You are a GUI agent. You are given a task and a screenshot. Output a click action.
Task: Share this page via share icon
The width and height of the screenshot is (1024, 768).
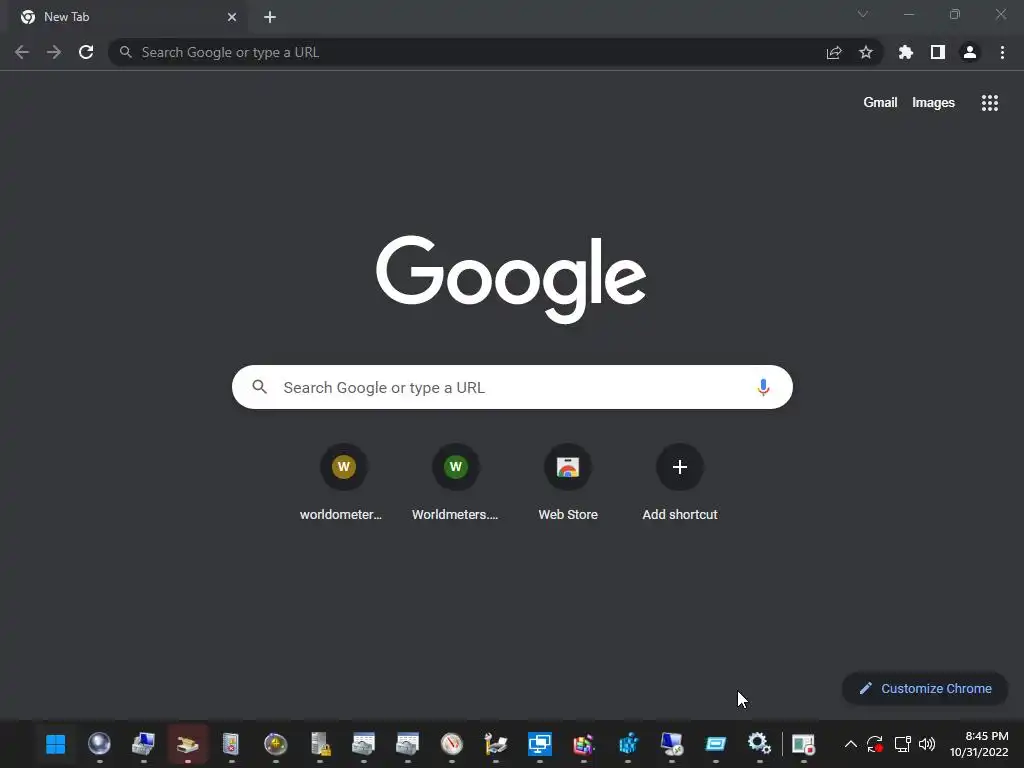tap(834, 52)
